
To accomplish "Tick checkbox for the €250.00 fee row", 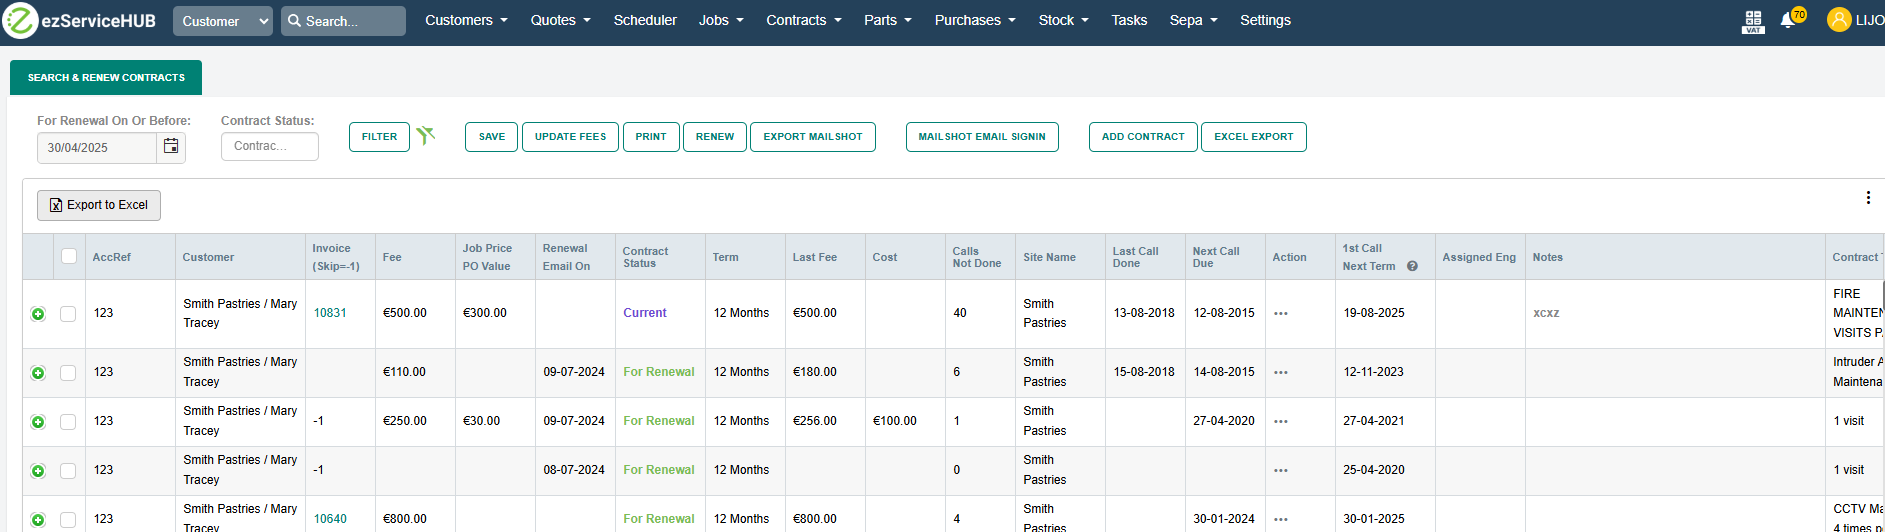I will click(x=68, y=422).
